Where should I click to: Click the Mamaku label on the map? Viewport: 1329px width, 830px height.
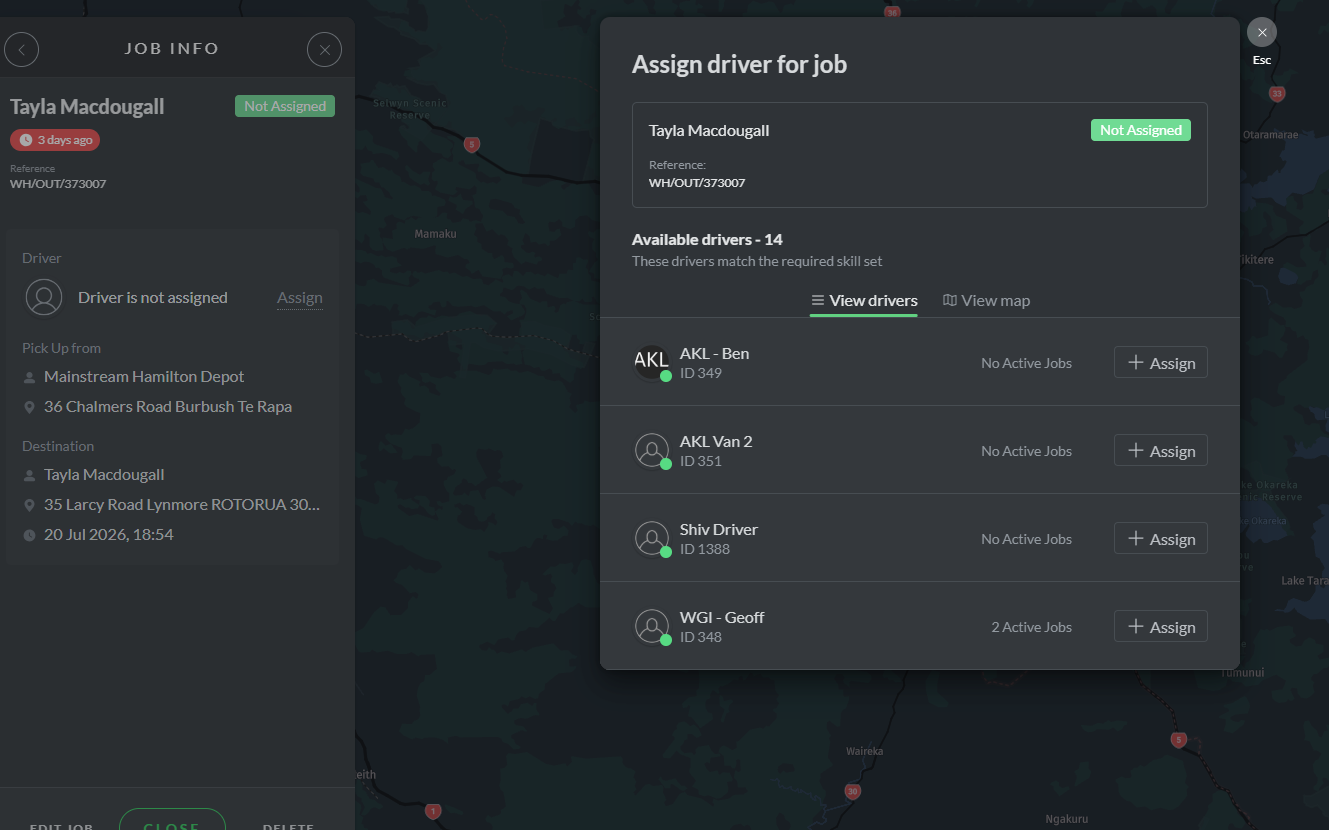(435, 234)
